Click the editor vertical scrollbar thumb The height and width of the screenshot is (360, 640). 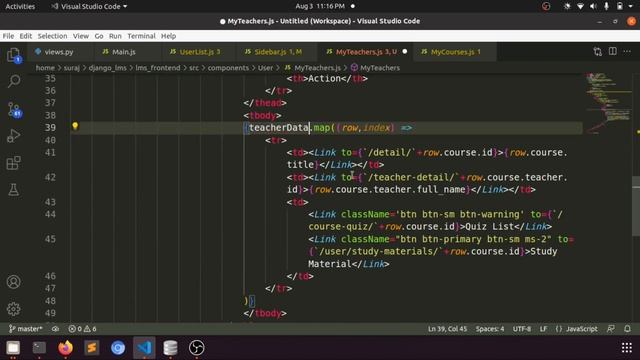coord(636,206)
